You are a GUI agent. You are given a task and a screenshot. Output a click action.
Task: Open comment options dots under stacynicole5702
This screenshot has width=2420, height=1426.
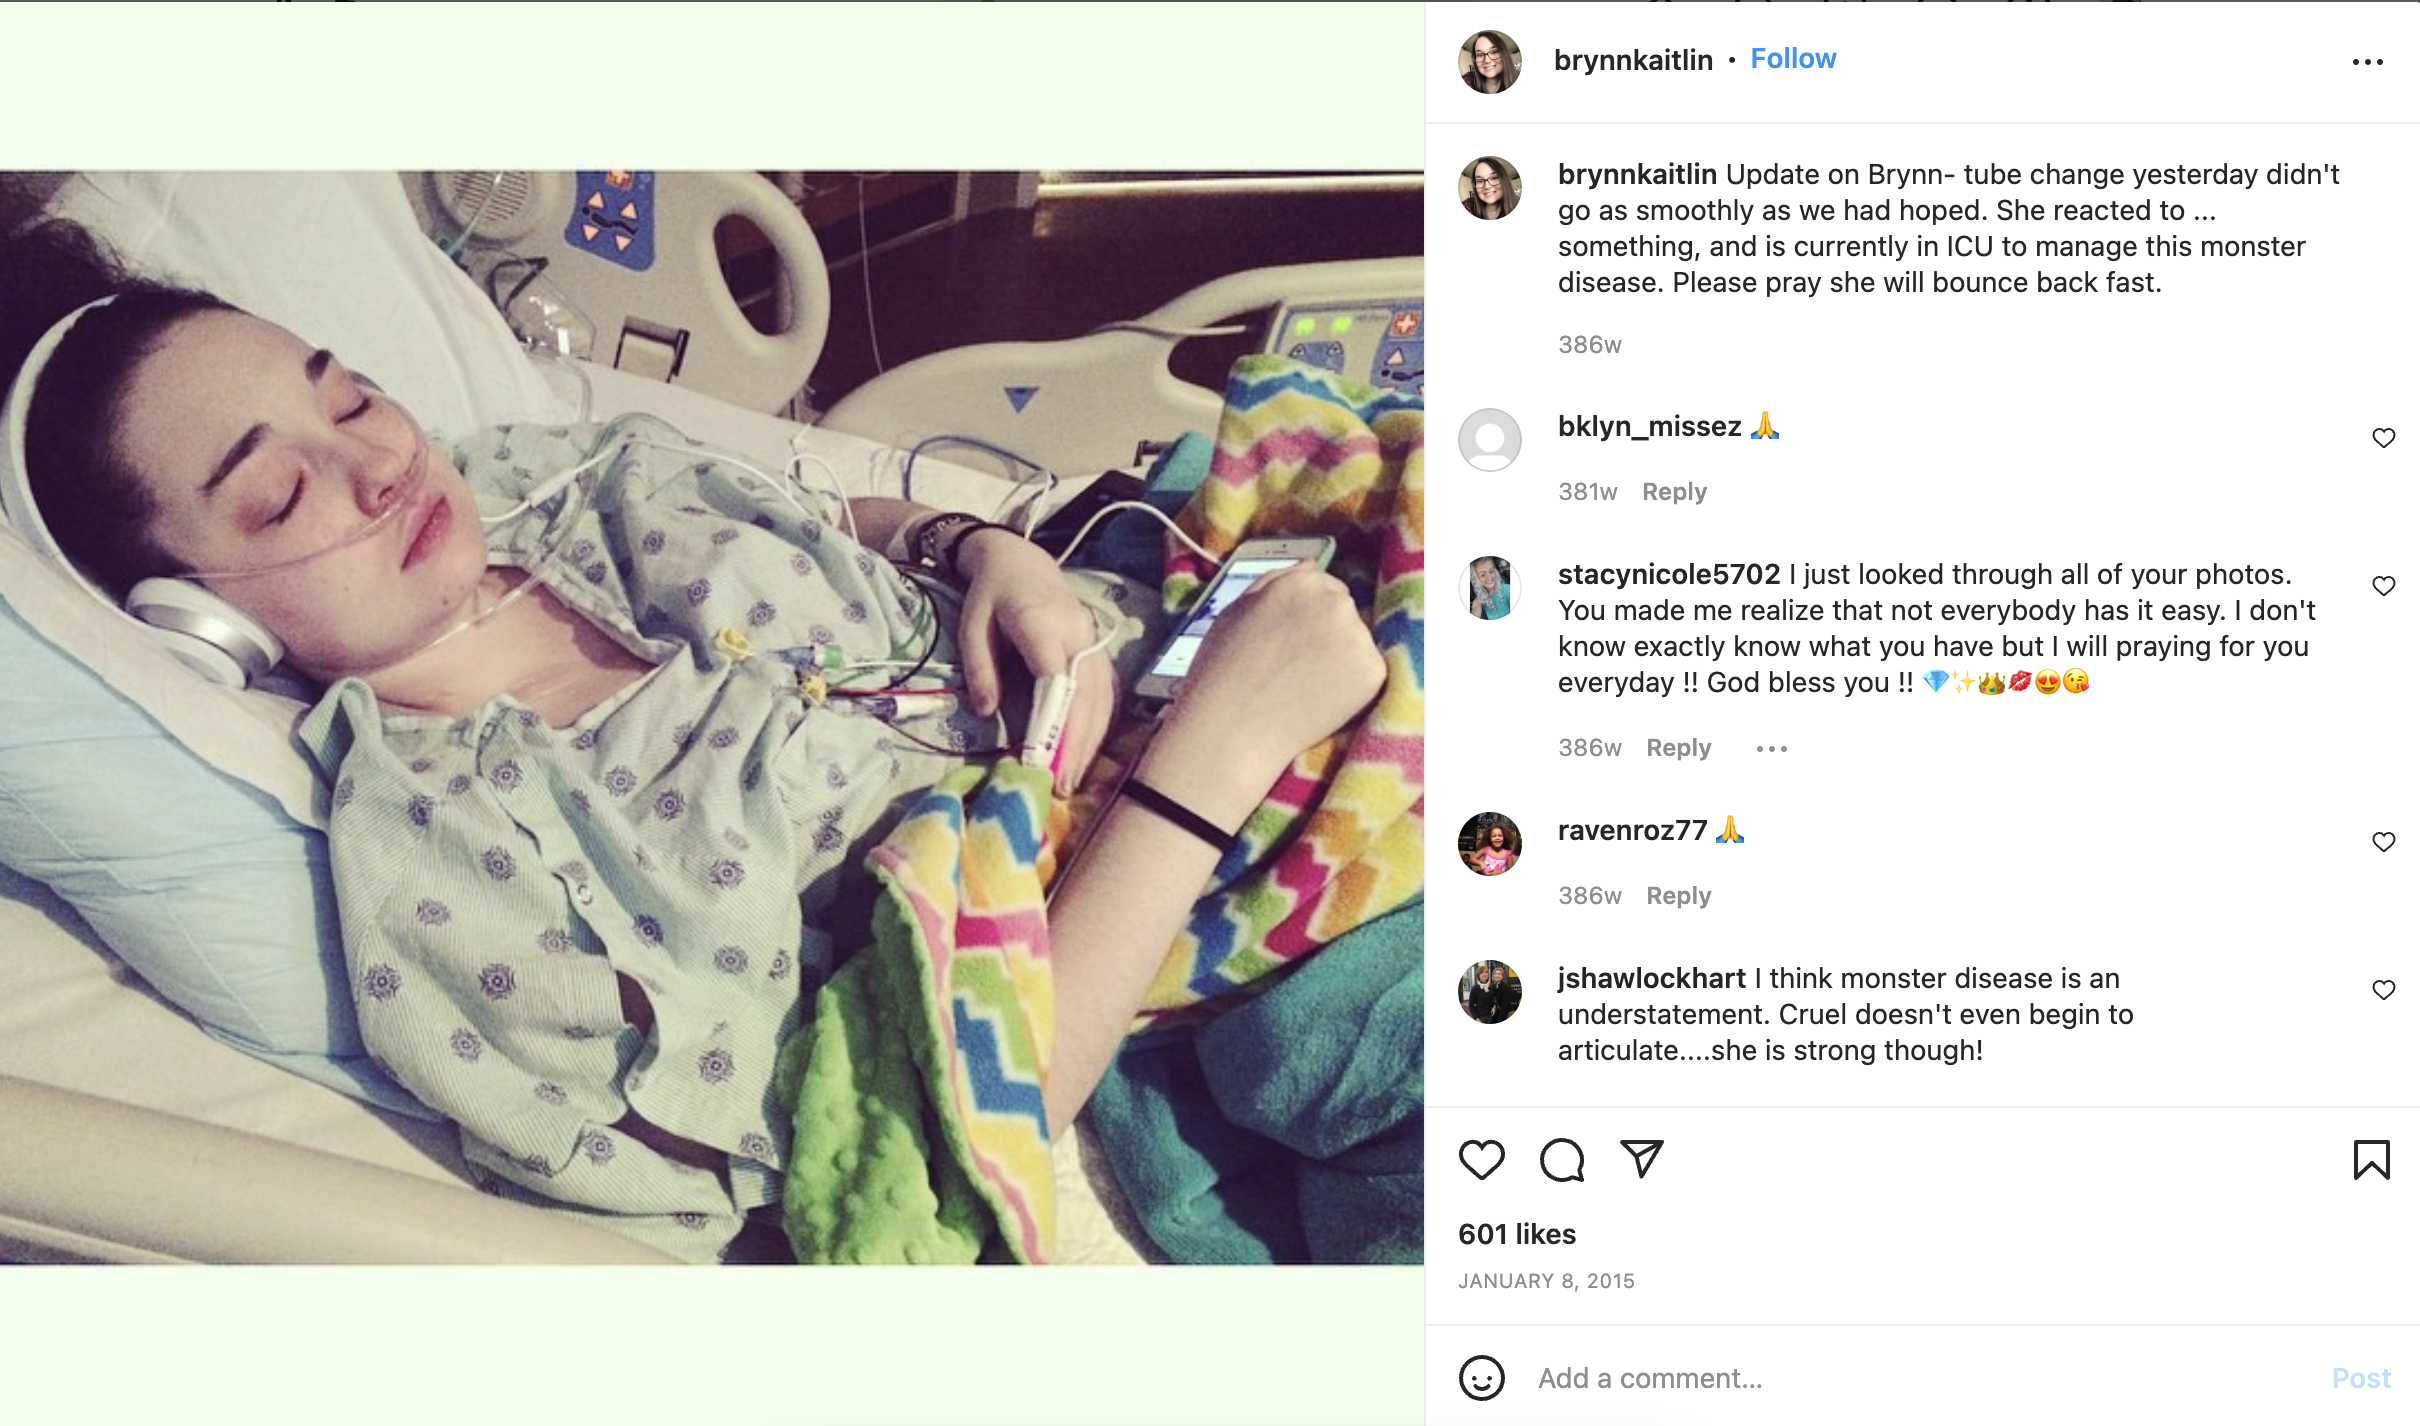(1771, 748)
